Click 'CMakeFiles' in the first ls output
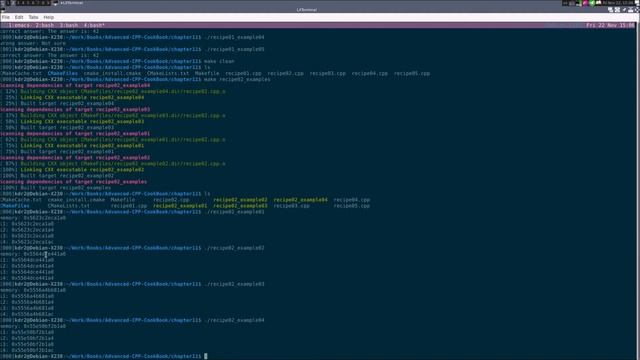This screenshot has height=360, width=640. click(x=63, y=73)
